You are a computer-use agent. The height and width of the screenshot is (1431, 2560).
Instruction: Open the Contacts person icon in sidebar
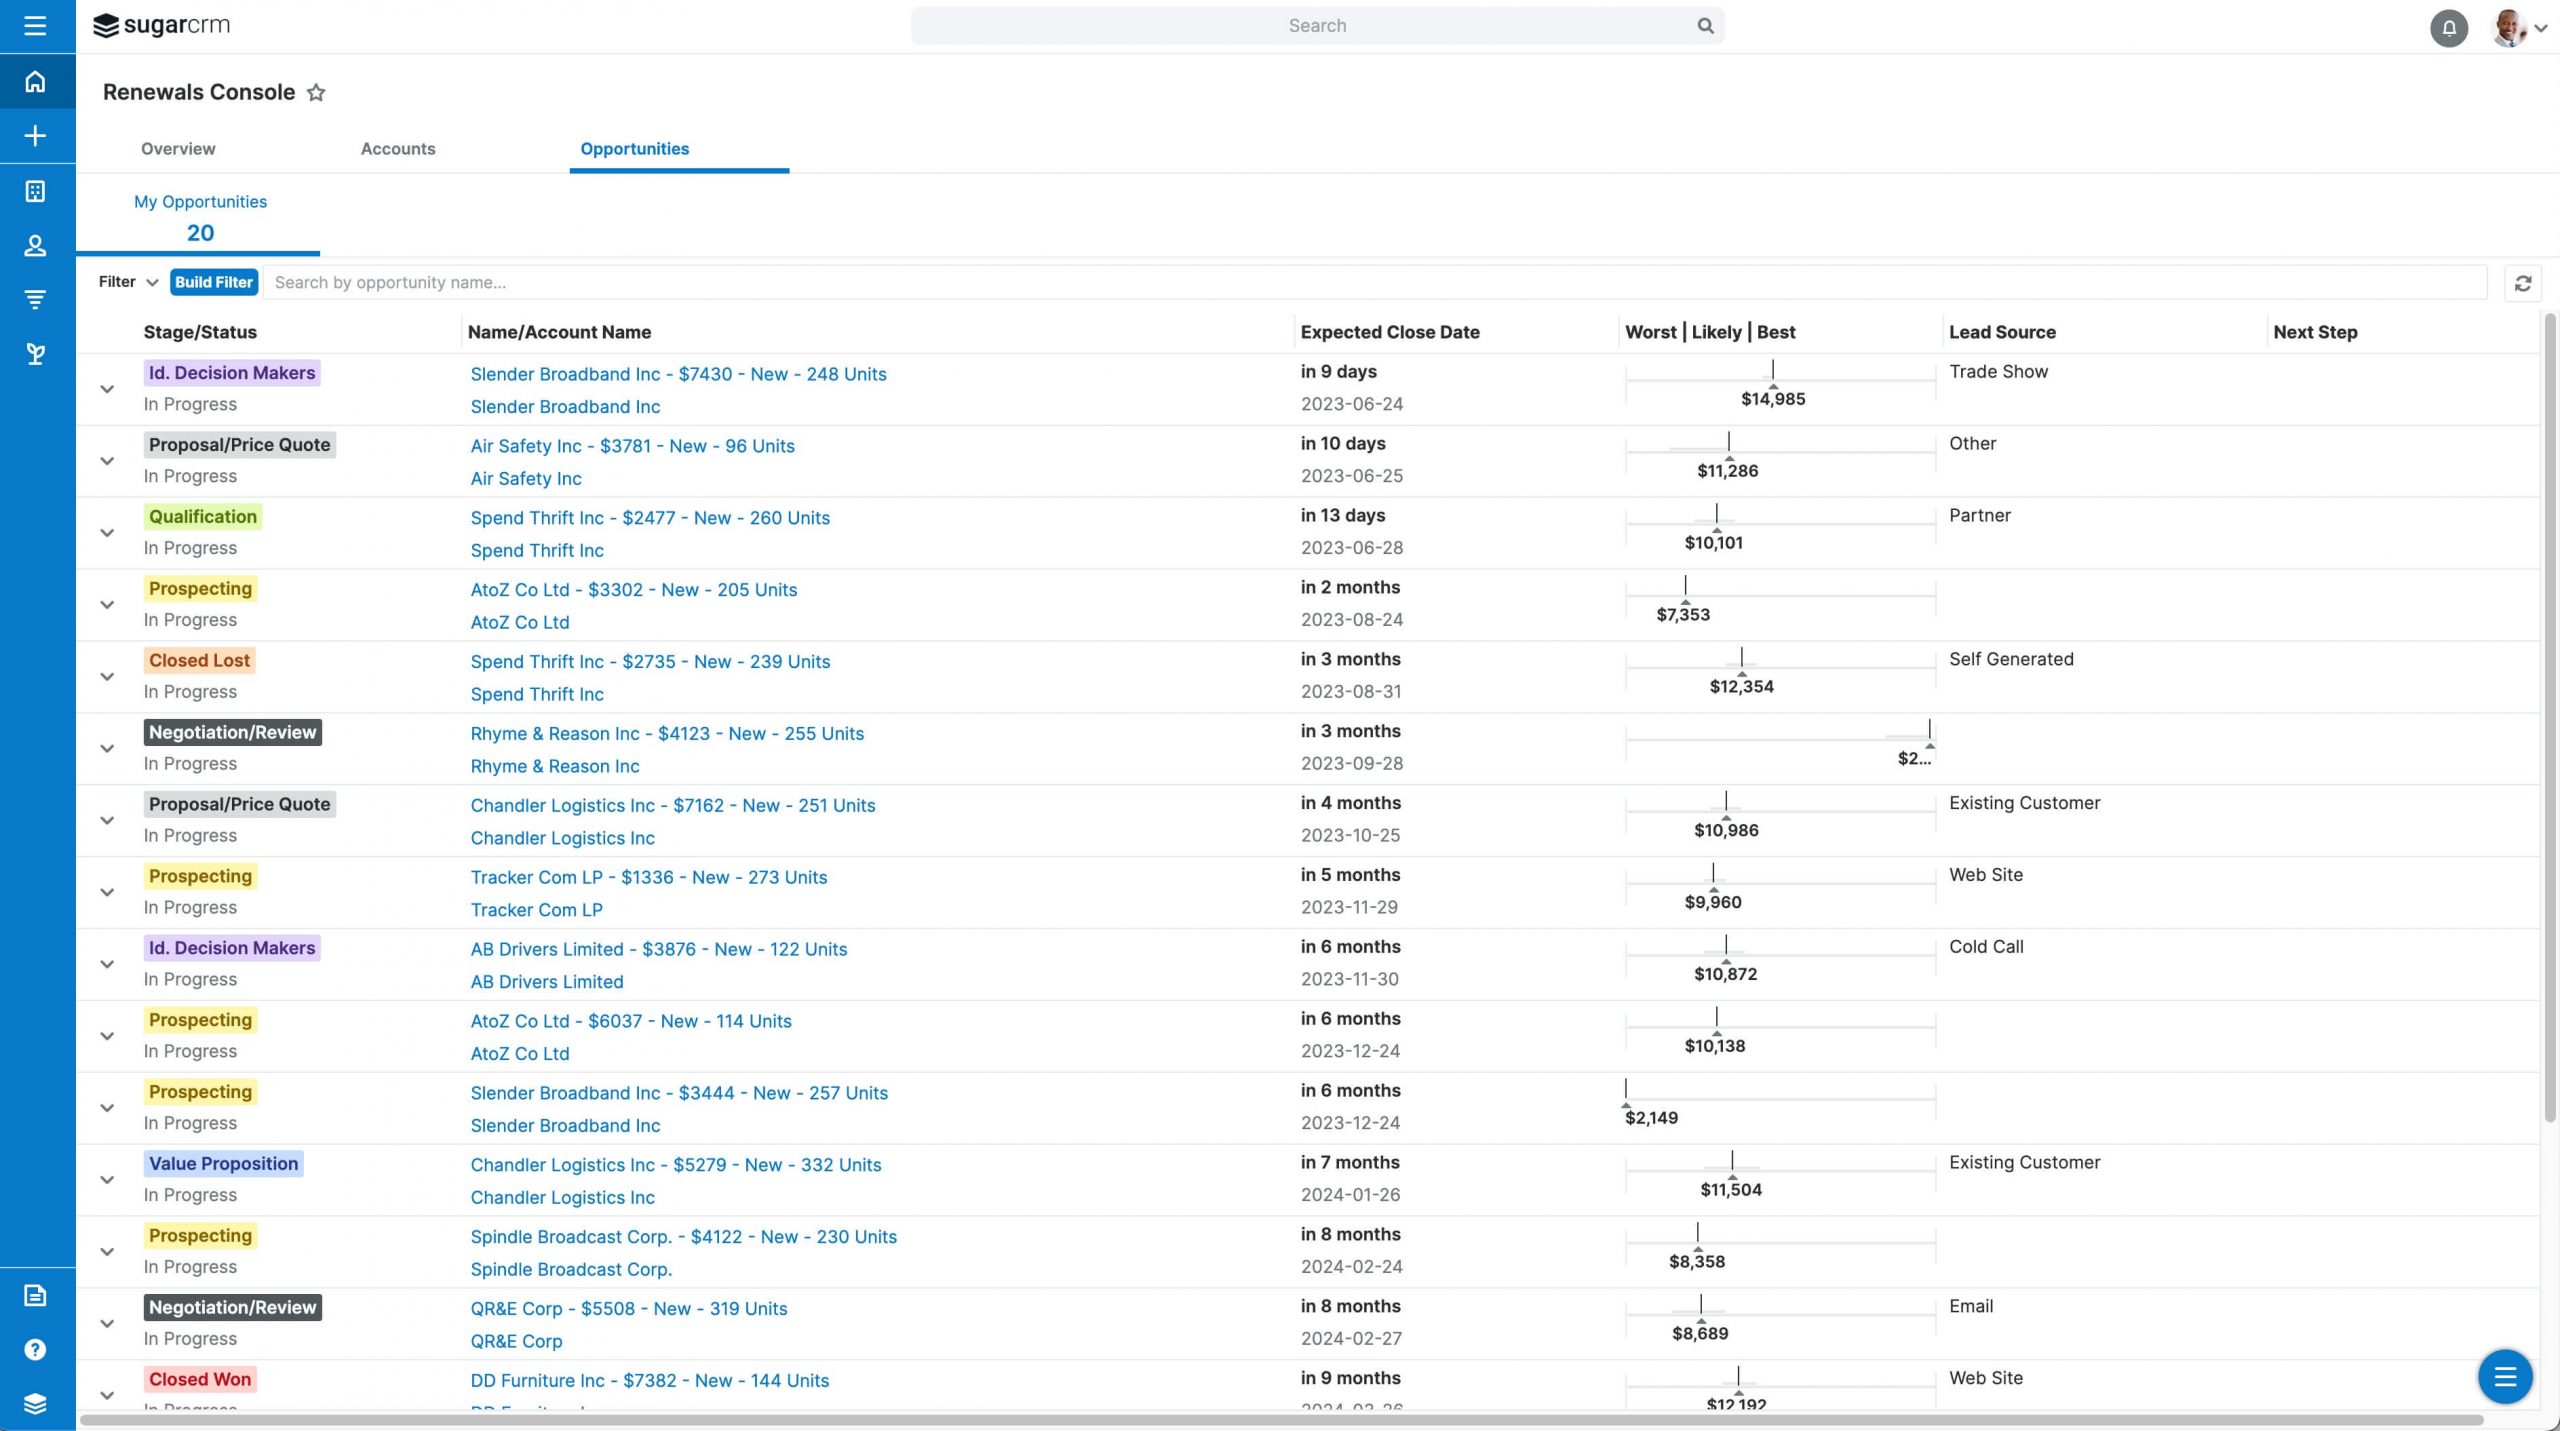(35, 246)
